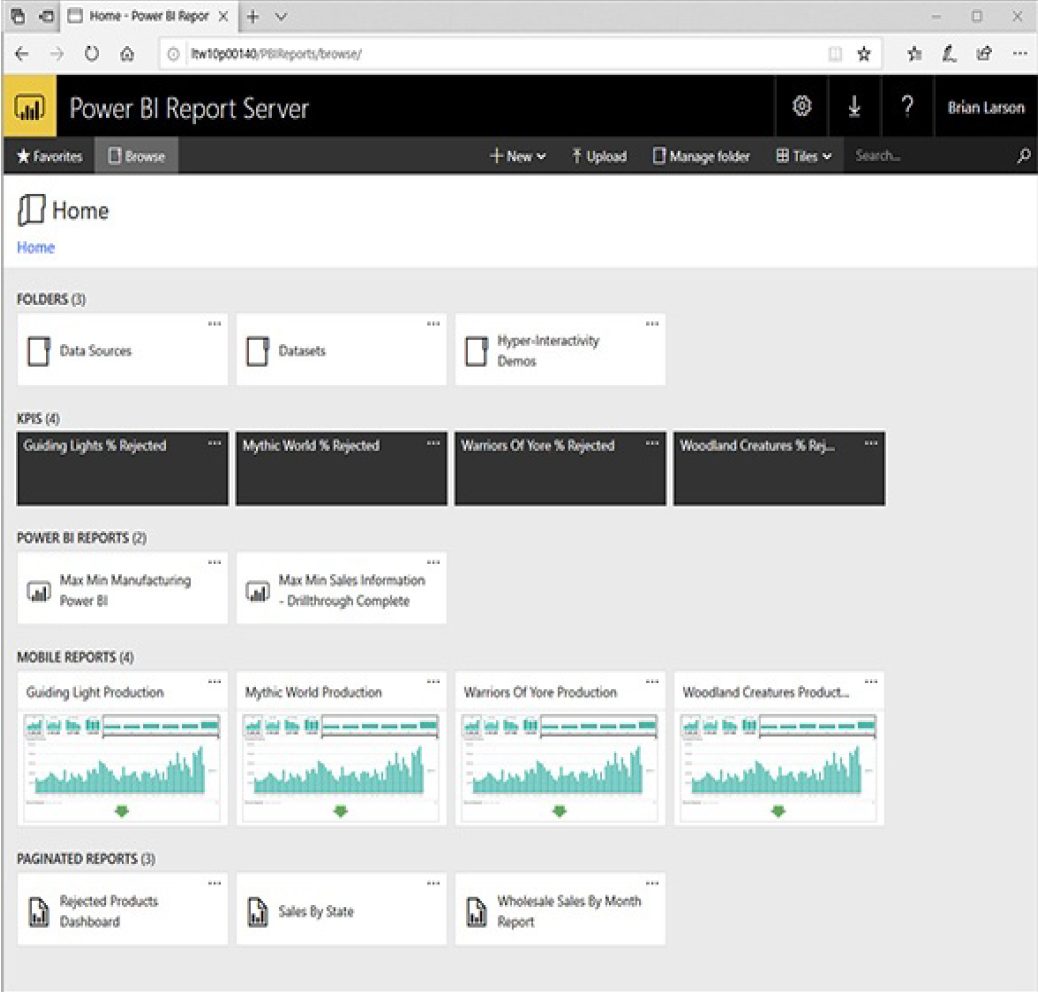Open the settings gear menu
1038x992 pixels.
(x=802, y=106)
